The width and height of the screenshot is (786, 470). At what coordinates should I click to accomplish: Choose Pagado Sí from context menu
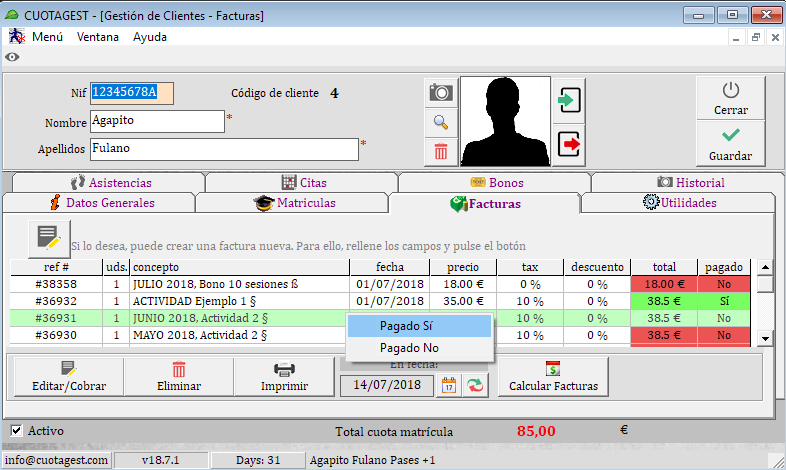point(419,326)
